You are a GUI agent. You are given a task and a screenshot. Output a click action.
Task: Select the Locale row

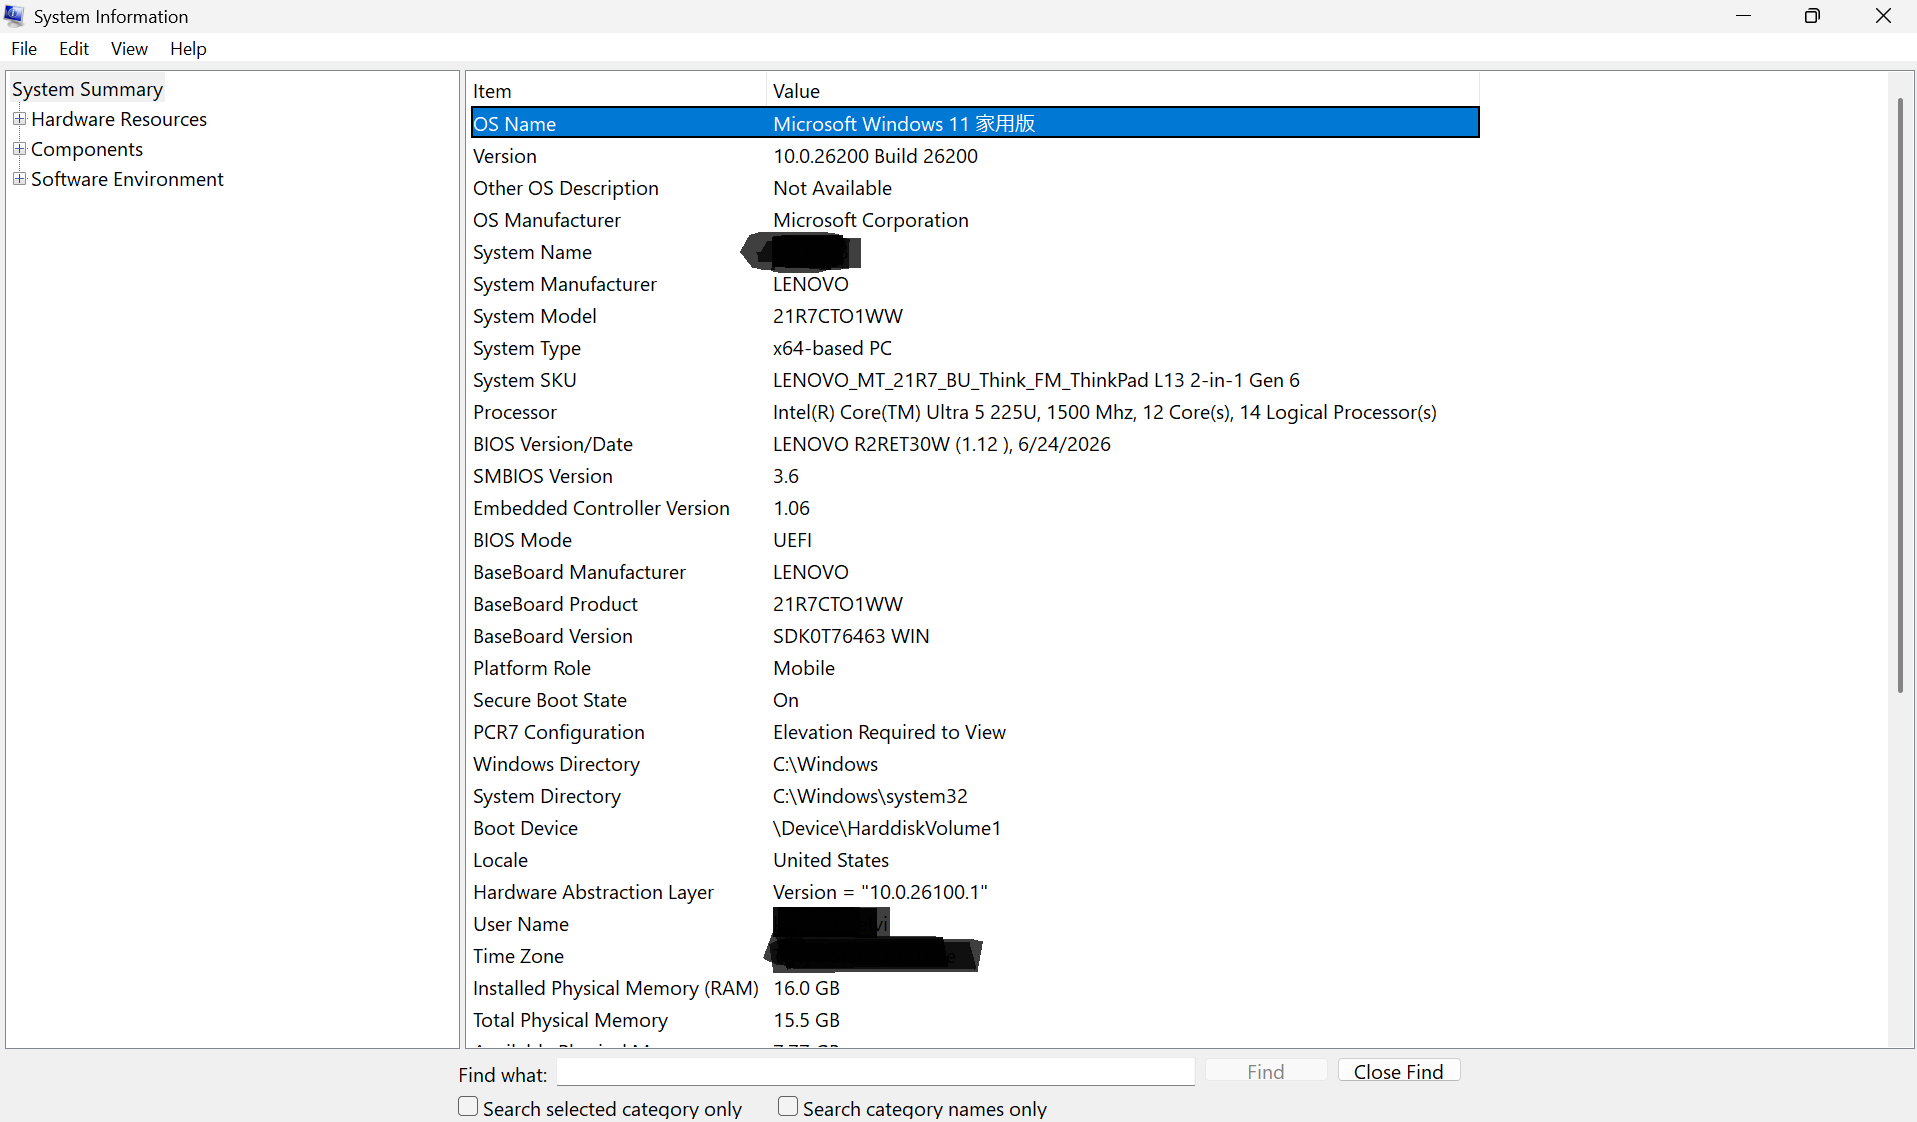[975, 860]
